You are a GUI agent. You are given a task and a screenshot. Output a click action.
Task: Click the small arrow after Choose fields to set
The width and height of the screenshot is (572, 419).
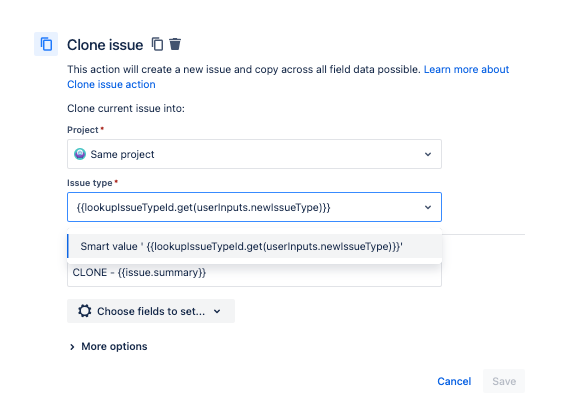[x=217, y=311]
